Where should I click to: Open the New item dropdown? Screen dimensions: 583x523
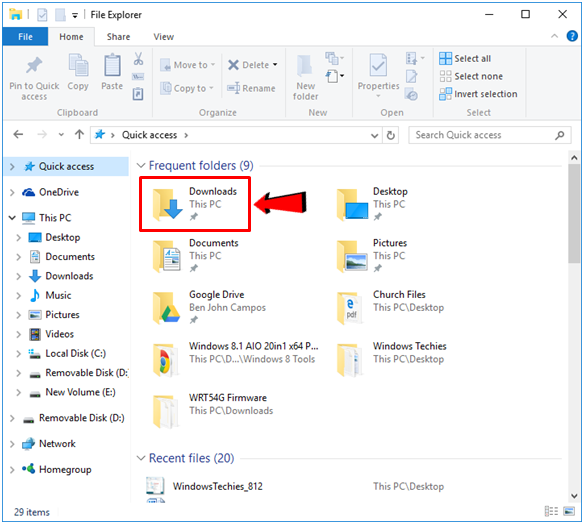(335, 59)
